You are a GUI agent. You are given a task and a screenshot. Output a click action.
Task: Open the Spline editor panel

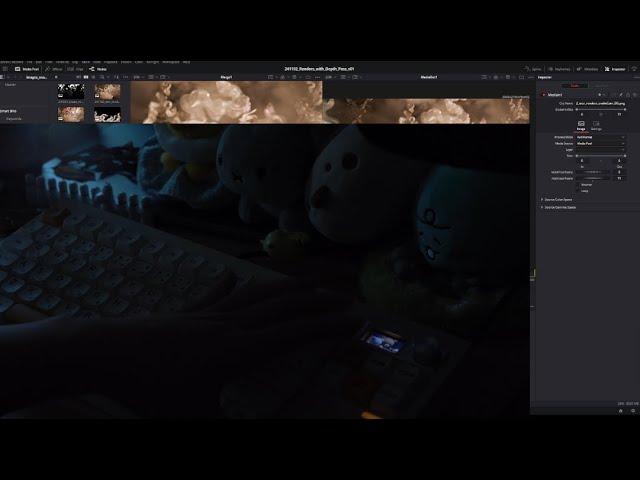click(x=533, y=69)
